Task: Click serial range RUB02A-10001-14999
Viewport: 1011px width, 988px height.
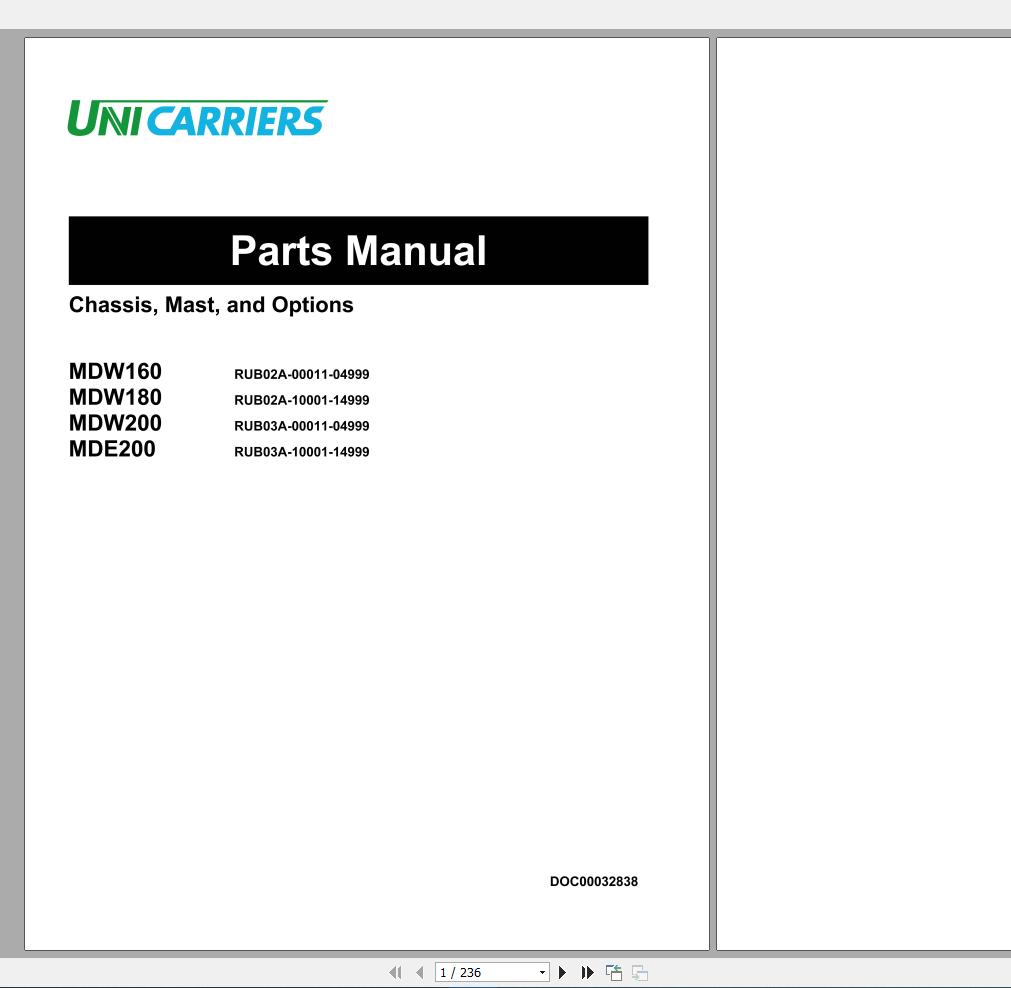Action: pos(302,400)
